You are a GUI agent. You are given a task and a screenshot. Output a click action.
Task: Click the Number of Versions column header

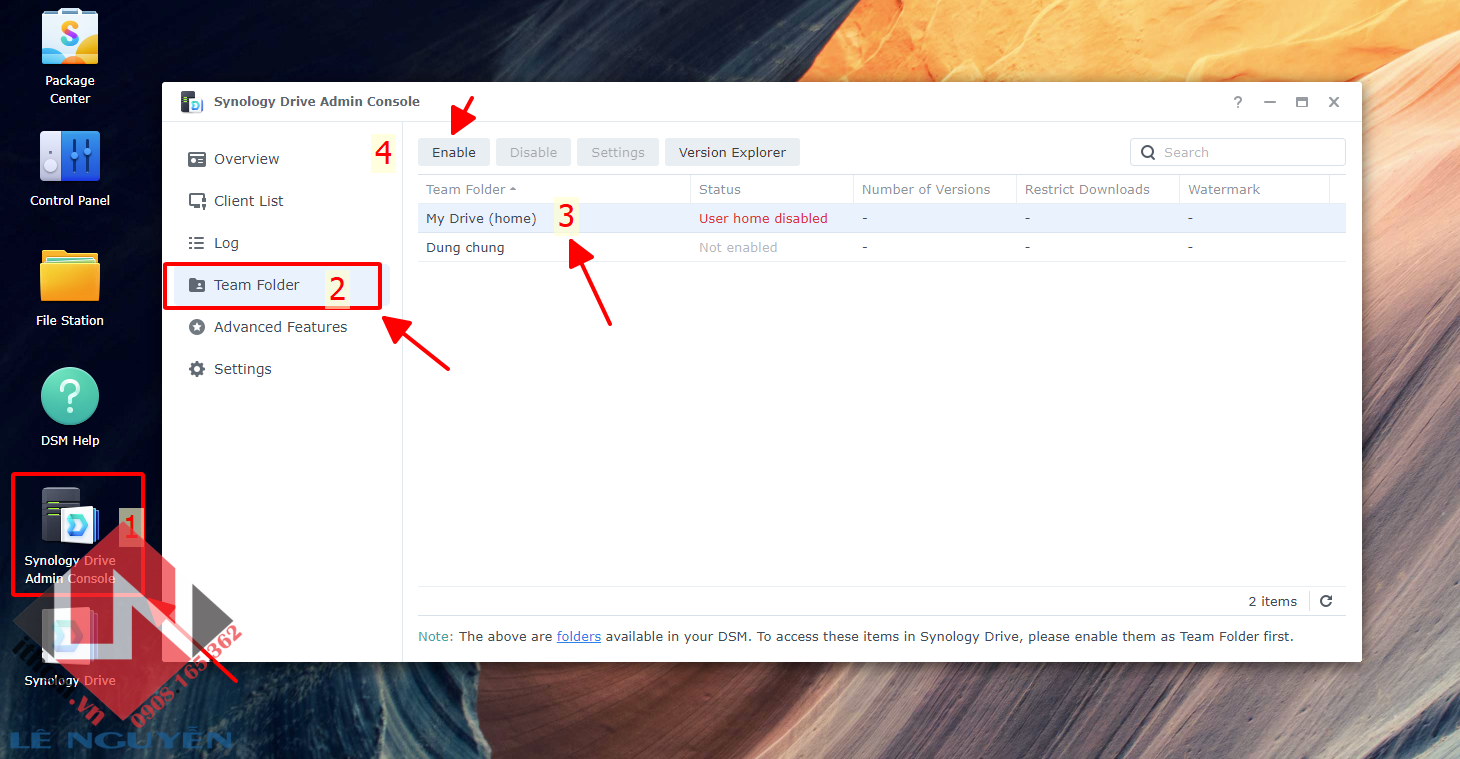[x=935, y=189]
